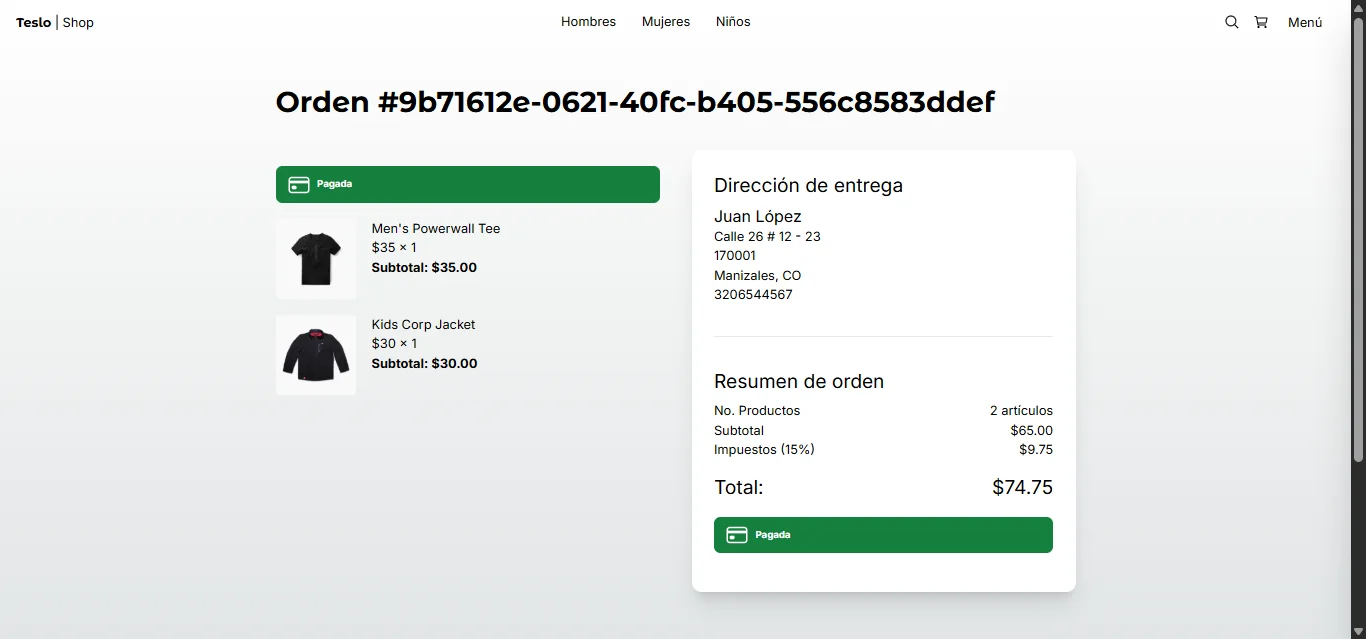
Task: Click the order number heading
Action: 635,102
